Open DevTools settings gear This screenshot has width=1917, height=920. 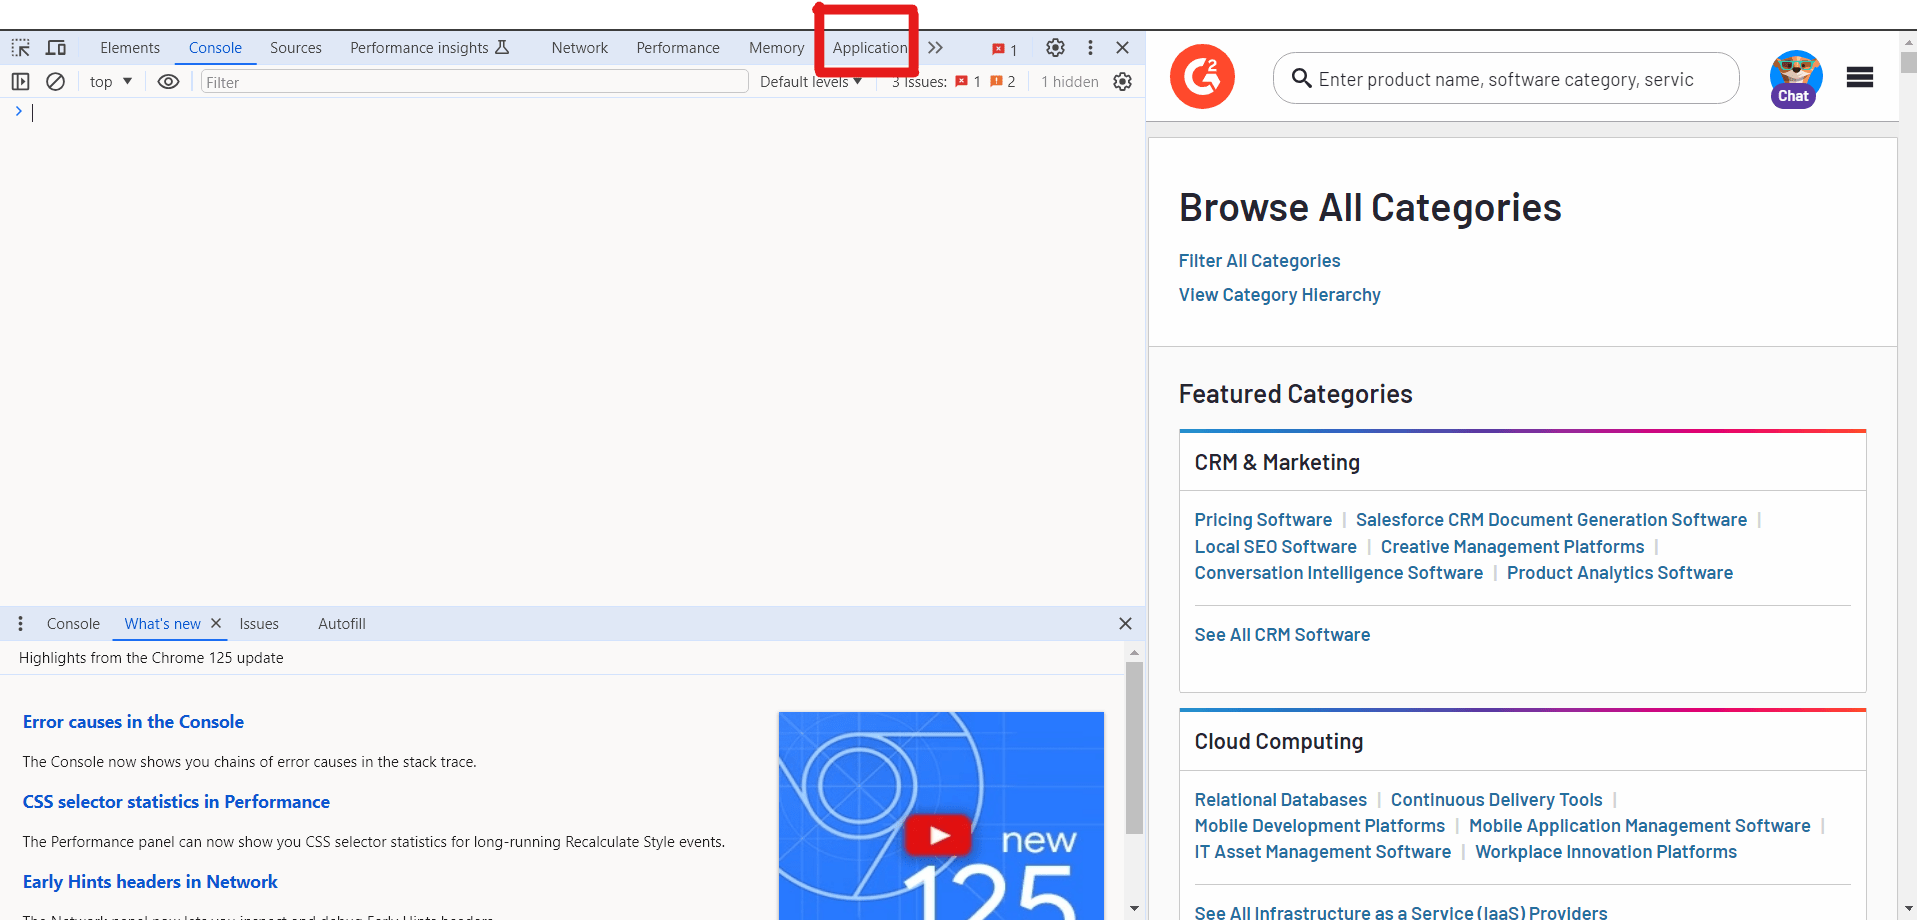coord(1055,48)
